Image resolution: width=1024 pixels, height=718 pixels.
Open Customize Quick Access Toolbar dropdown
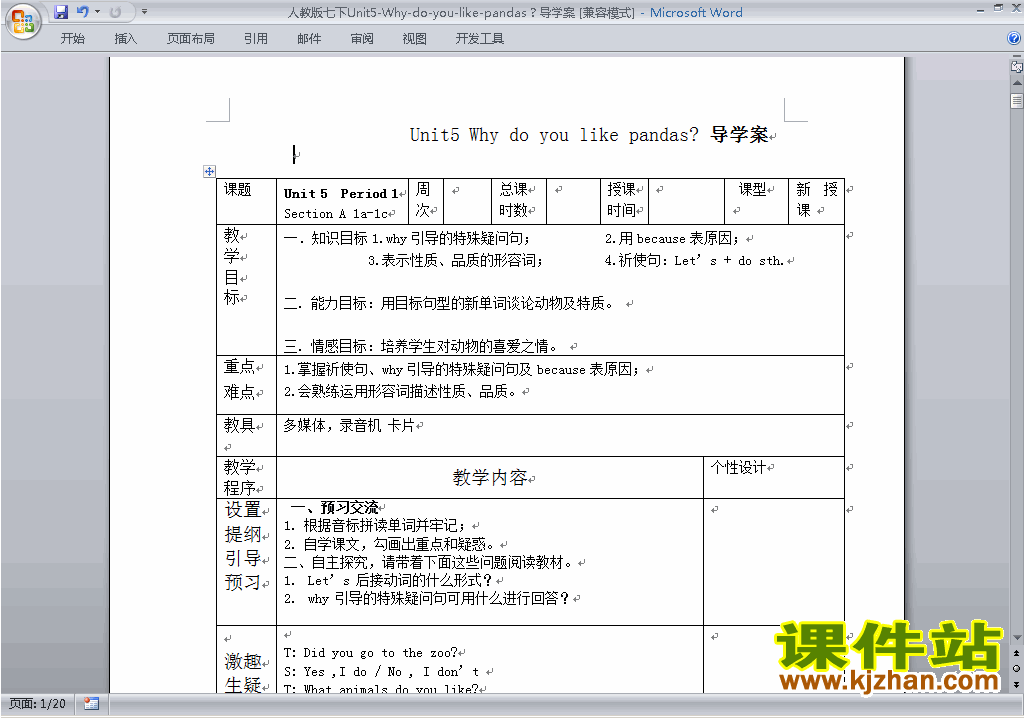(x=144, y=12)
